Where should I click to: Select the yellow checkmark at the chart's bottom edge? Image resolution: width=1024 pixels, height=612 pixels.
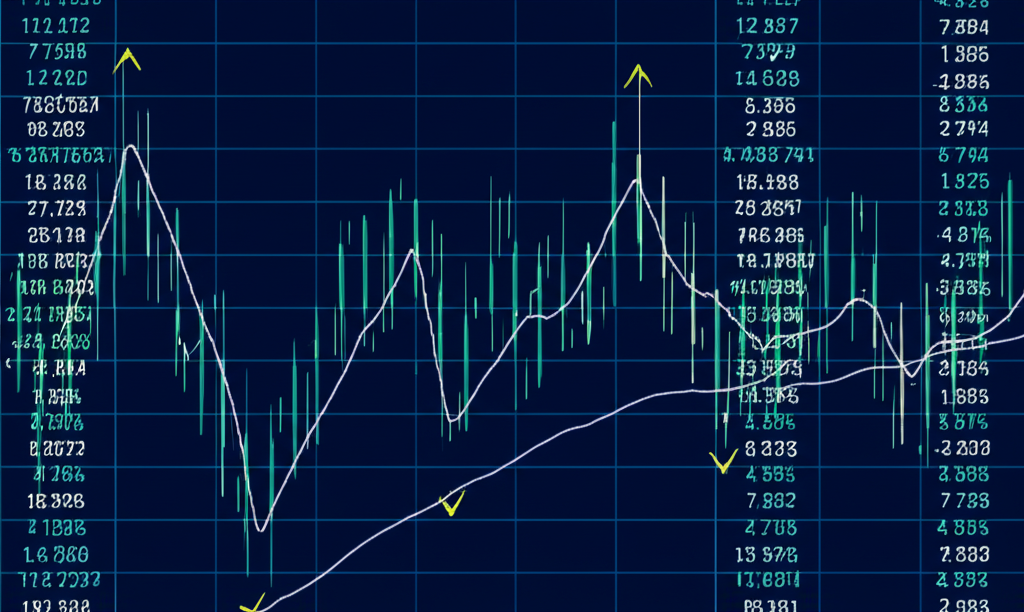pos(252,603)
